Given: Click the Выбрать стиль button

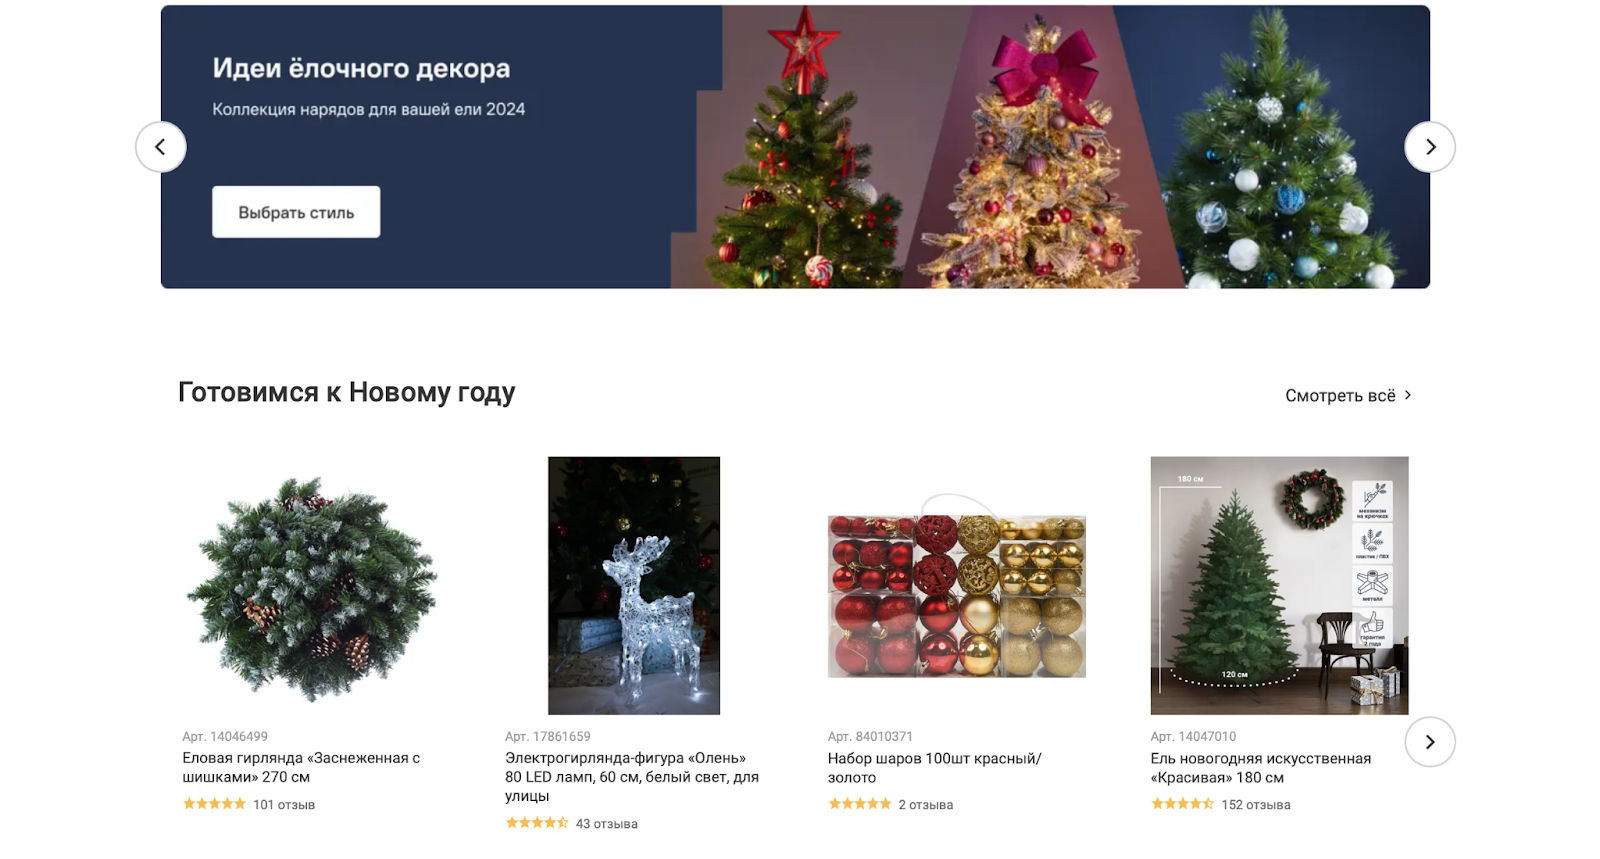Looking at the screenshot, I should 296,212.
